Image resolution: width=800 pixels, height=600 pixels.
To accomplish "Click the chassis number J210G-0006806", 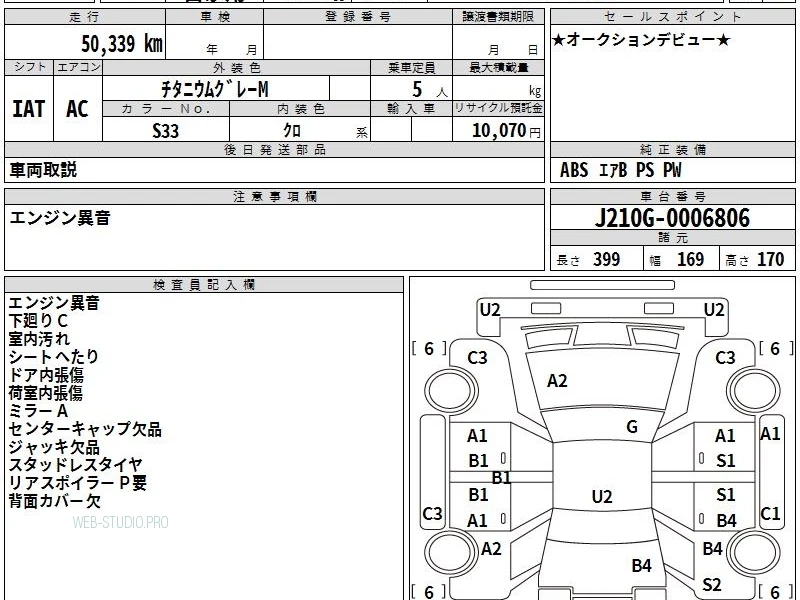I will pyautogui.click(x=672, y=218).
